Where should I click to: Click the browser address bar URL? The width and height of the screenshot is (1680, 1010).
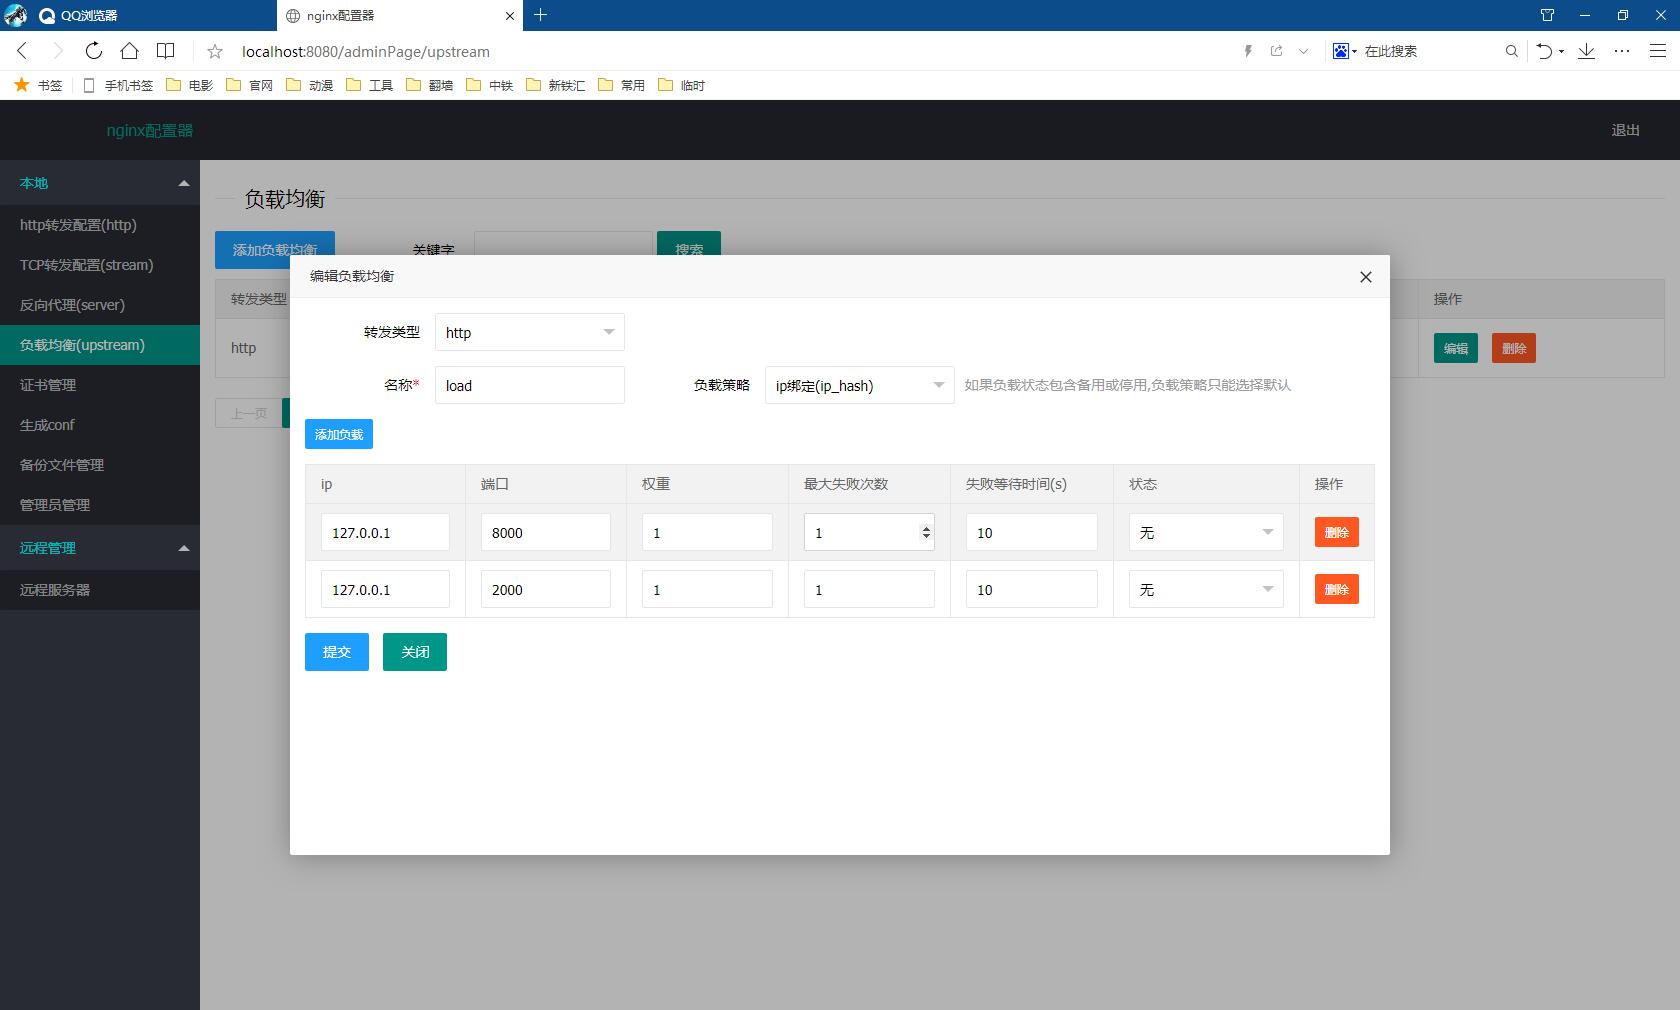coord(366,51)
